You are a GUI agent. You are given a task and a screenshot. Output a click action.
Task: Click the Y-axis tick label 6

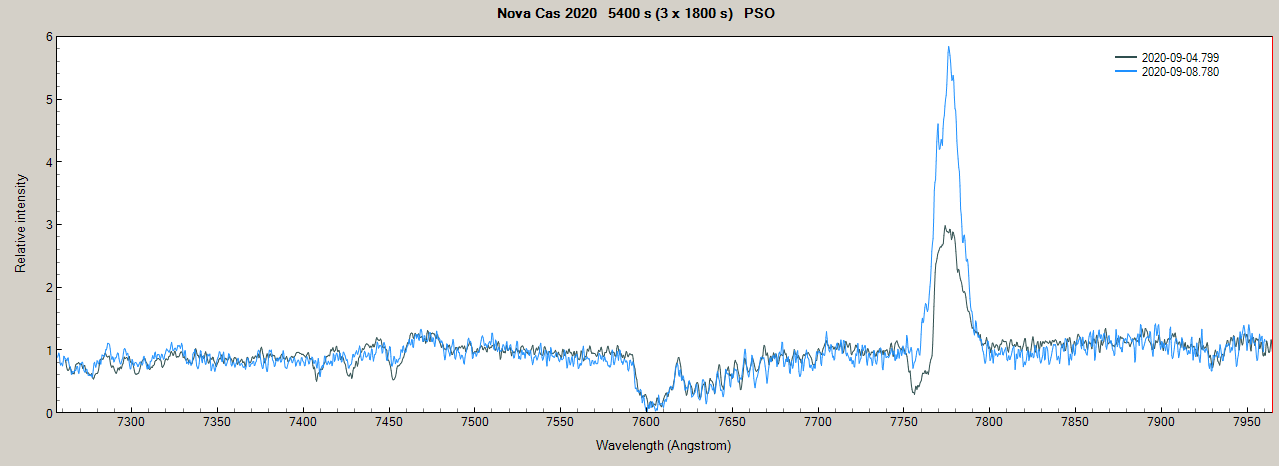coord(47,37)
